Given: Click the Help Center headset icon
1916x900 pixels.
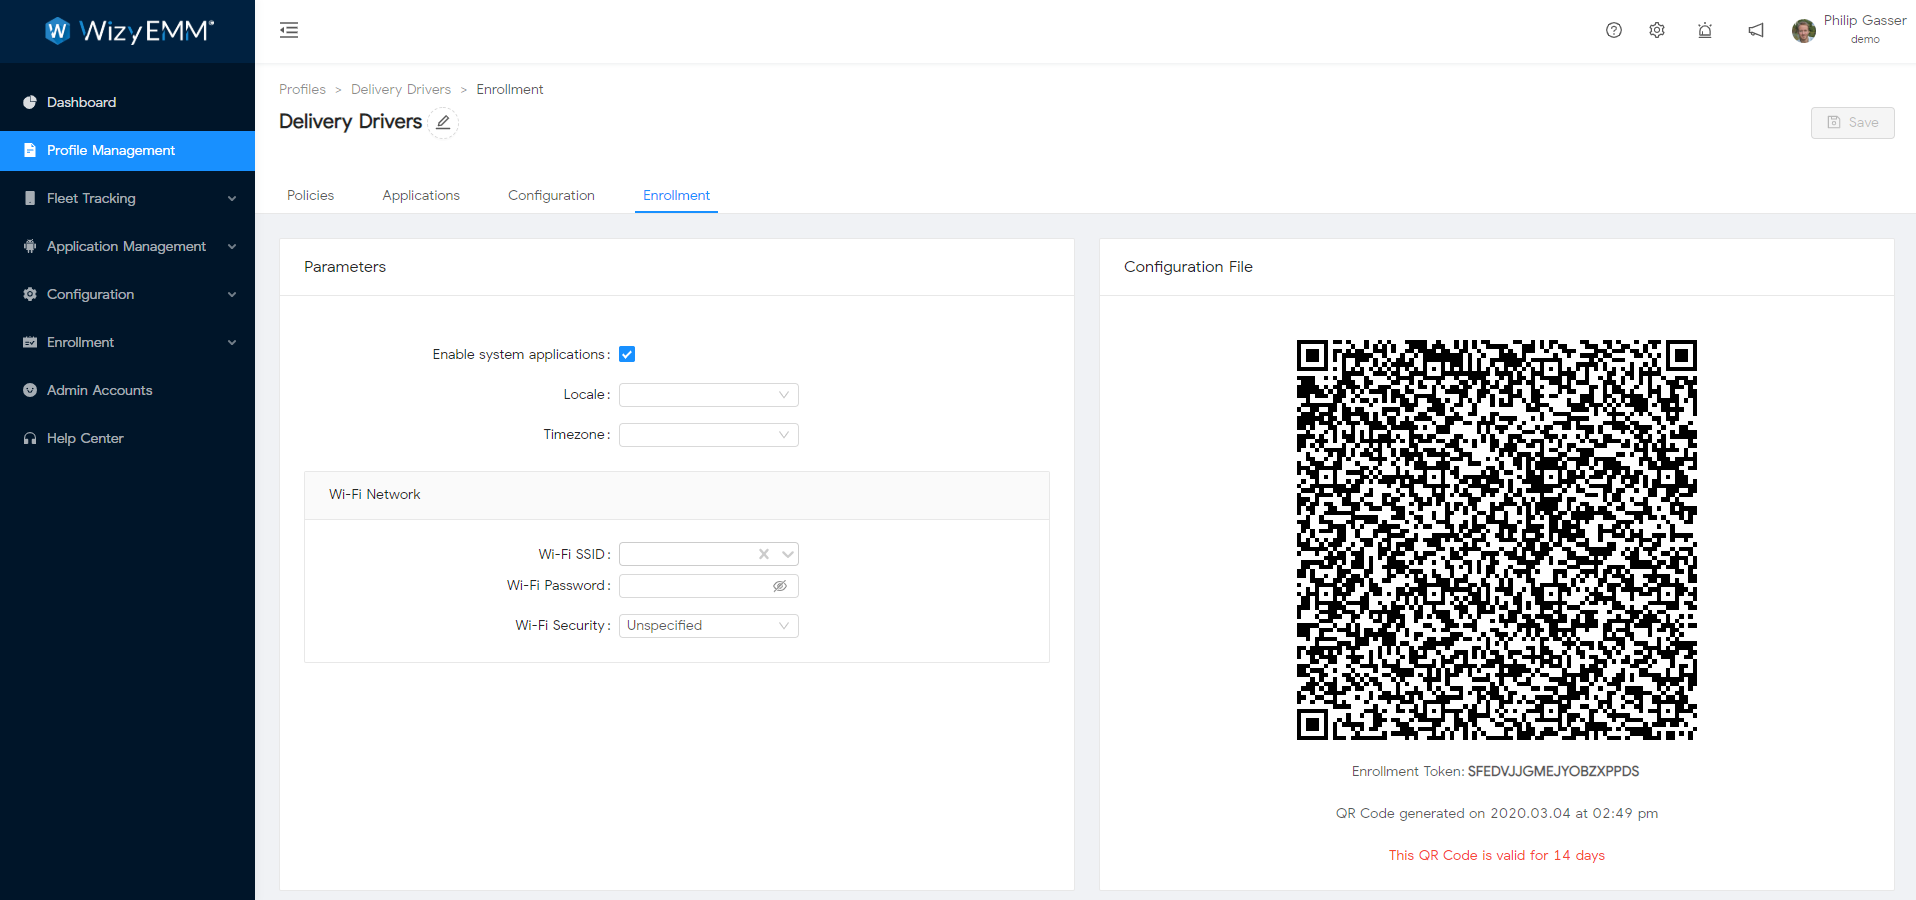Looking at the screenshot, I should tap(30, 438).
